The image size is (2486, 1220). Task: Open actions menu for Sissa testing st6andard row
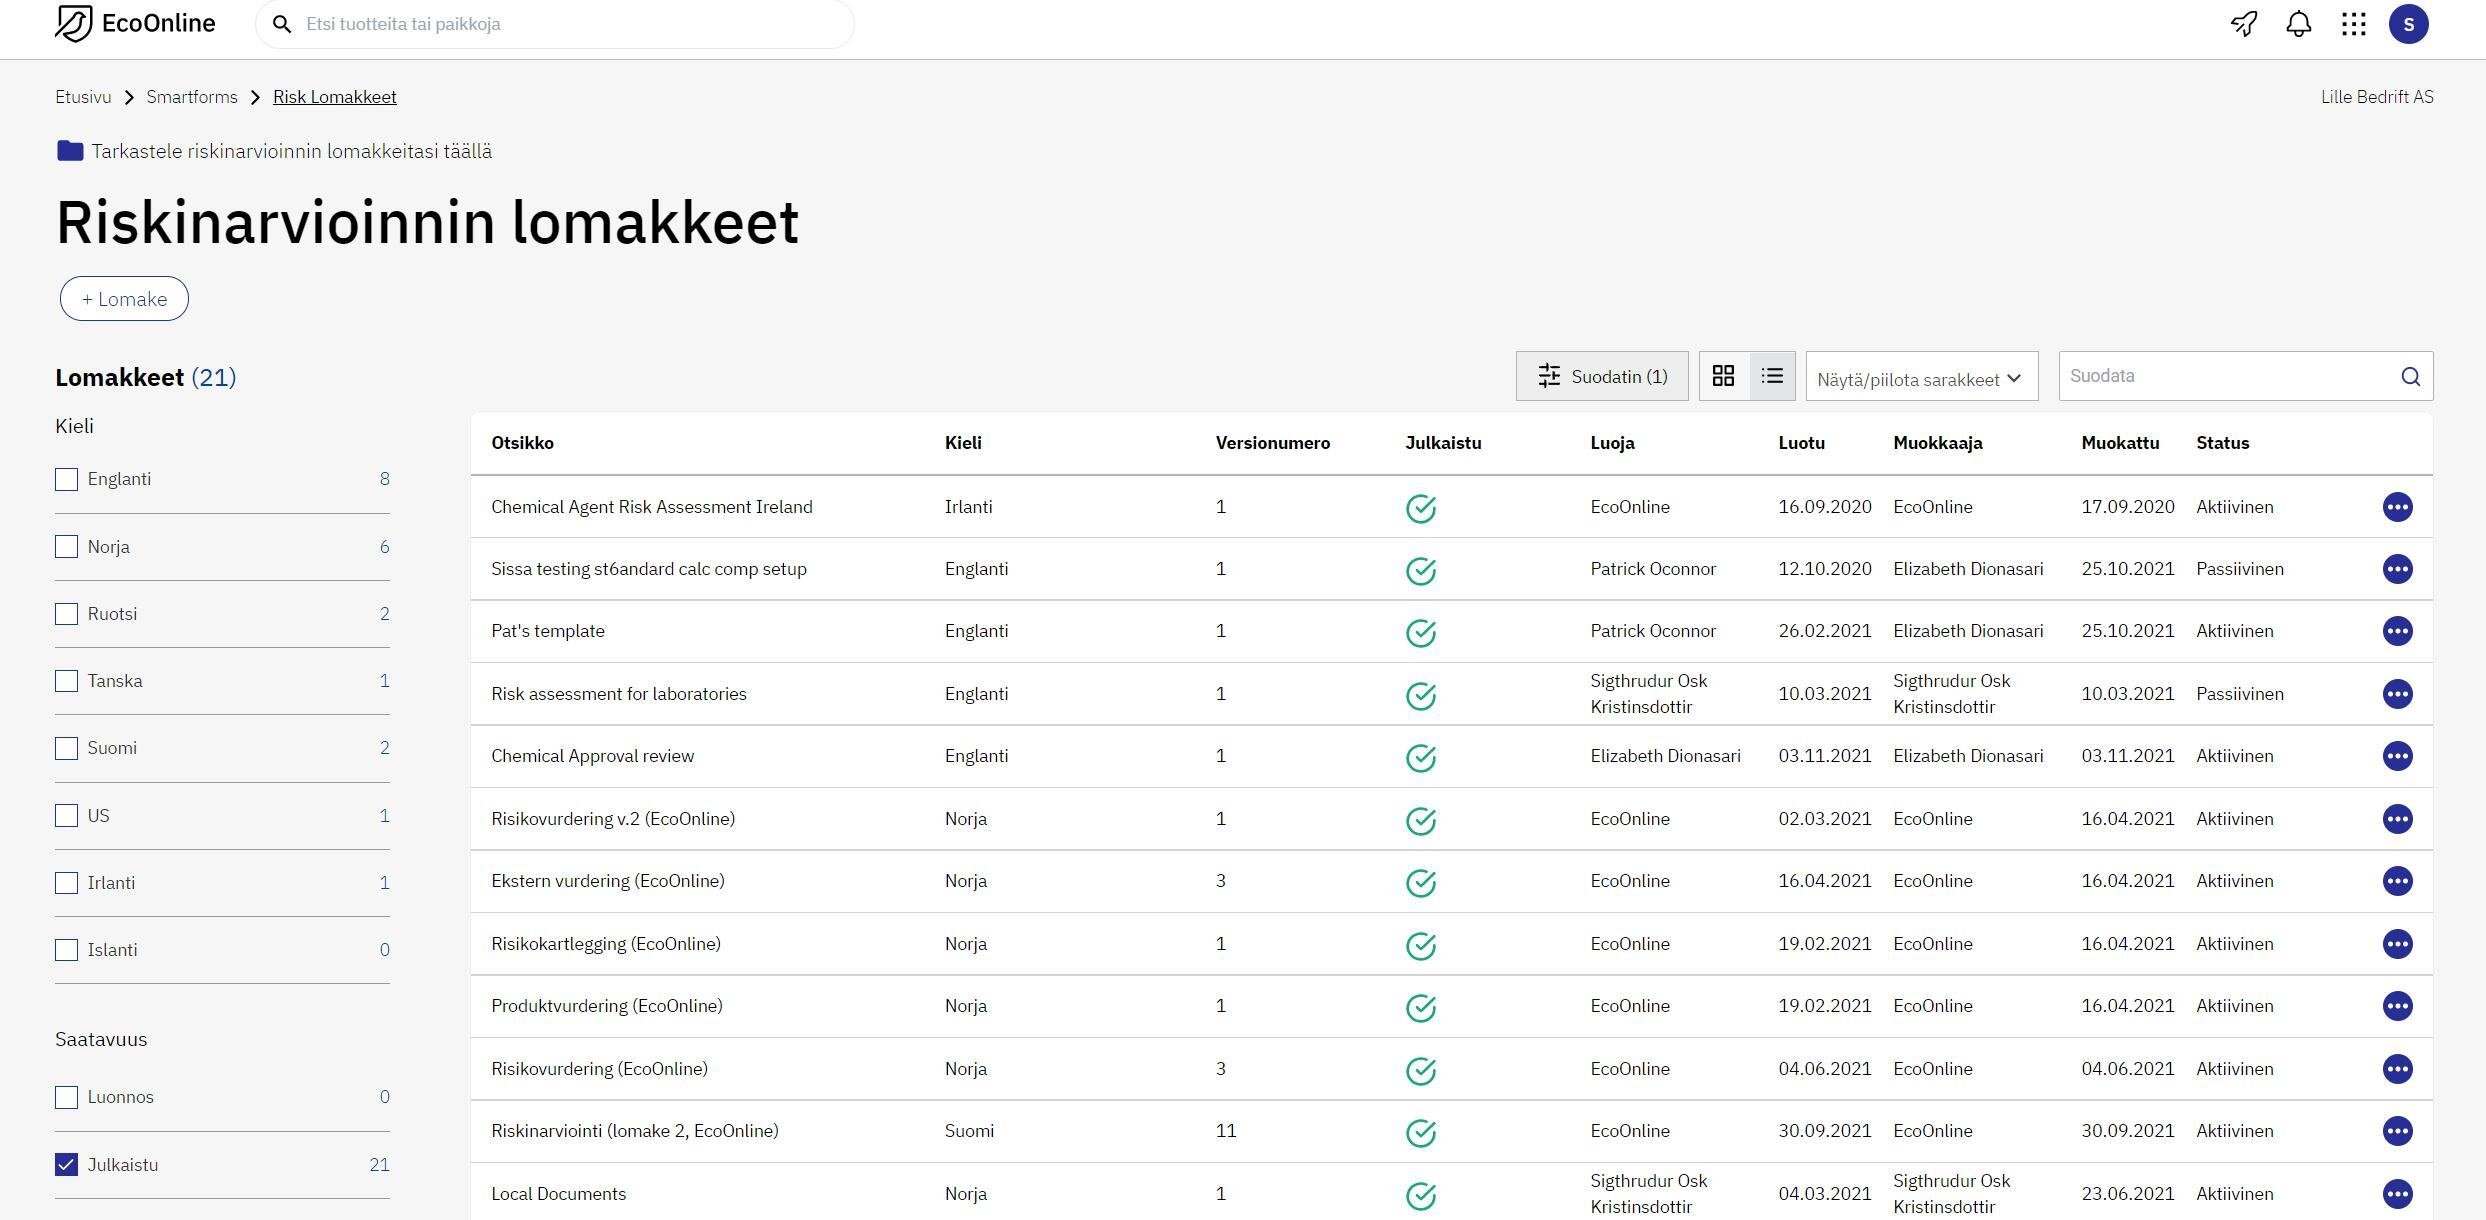pyautogui.click(x=2397, y=569)
